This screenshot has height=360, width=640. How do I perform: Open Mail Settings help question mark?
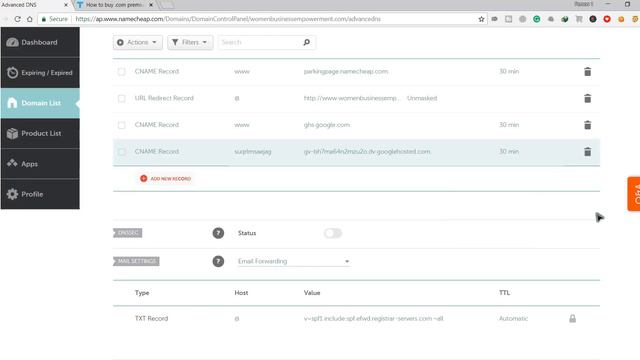tap(218, 261)
